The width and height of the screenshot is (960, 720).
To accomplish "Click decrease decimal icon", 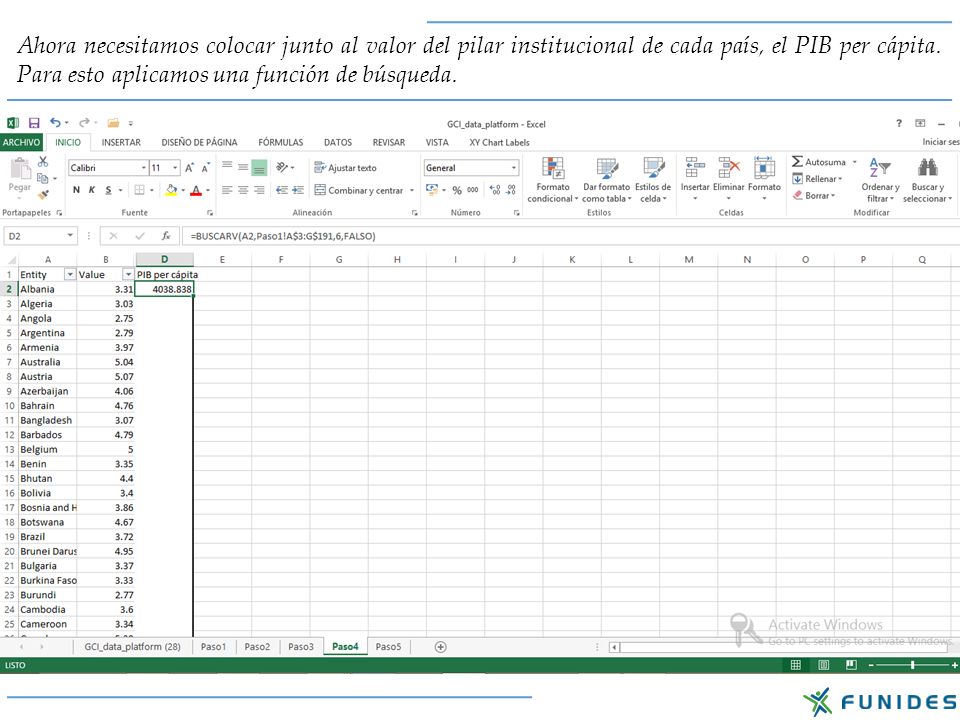I will [x=511, y=190].
